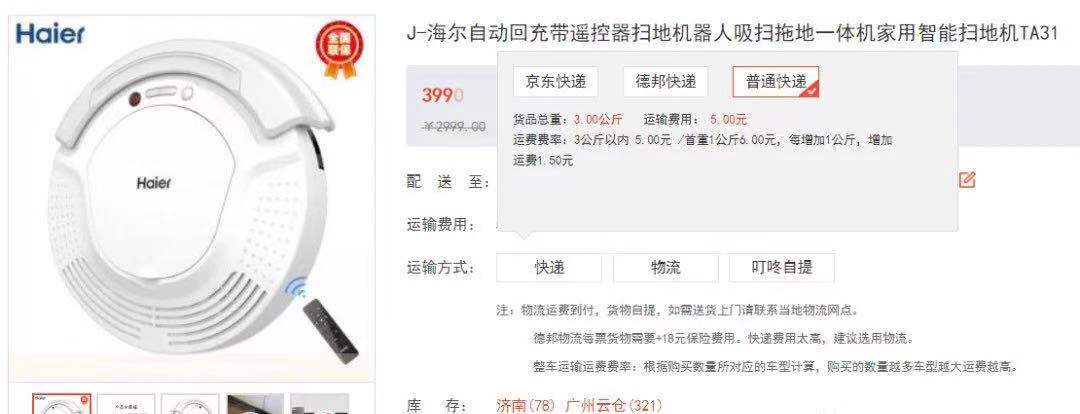
Task: Click the product title ending in TA31
Action: point(732,34)
